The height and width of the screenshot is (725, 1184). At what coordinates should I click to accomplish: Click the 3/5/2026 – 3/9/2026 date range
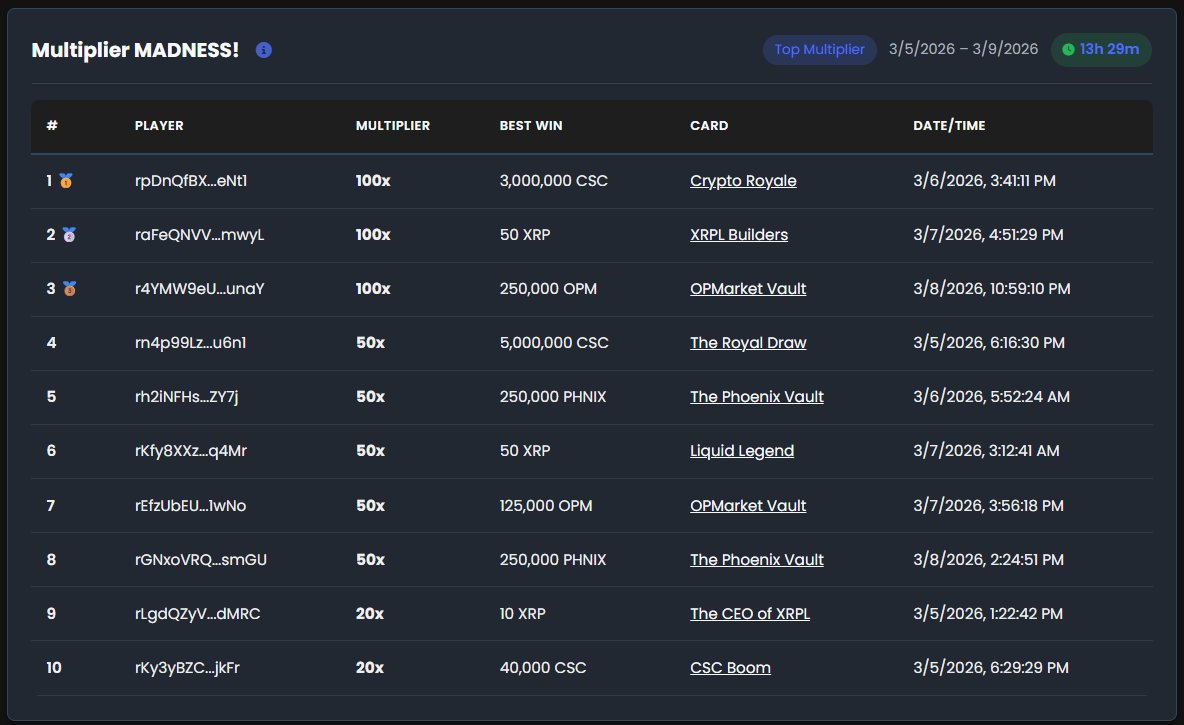tap(964, 49)
